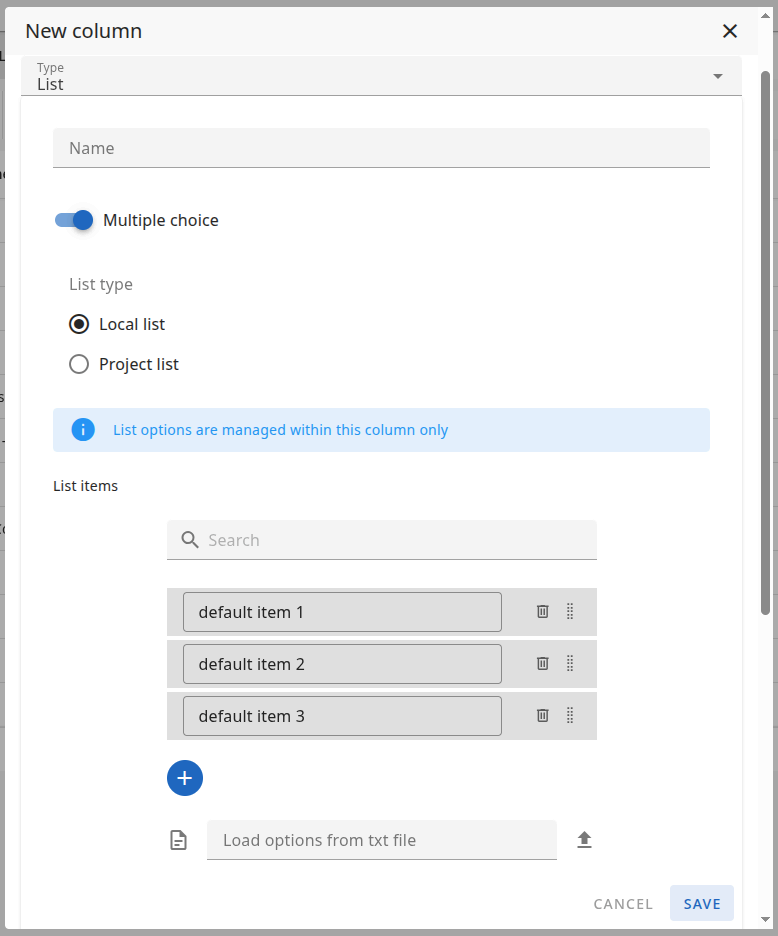
Task: Click the Load options from txt file field
Action: (x=381, y=840)
